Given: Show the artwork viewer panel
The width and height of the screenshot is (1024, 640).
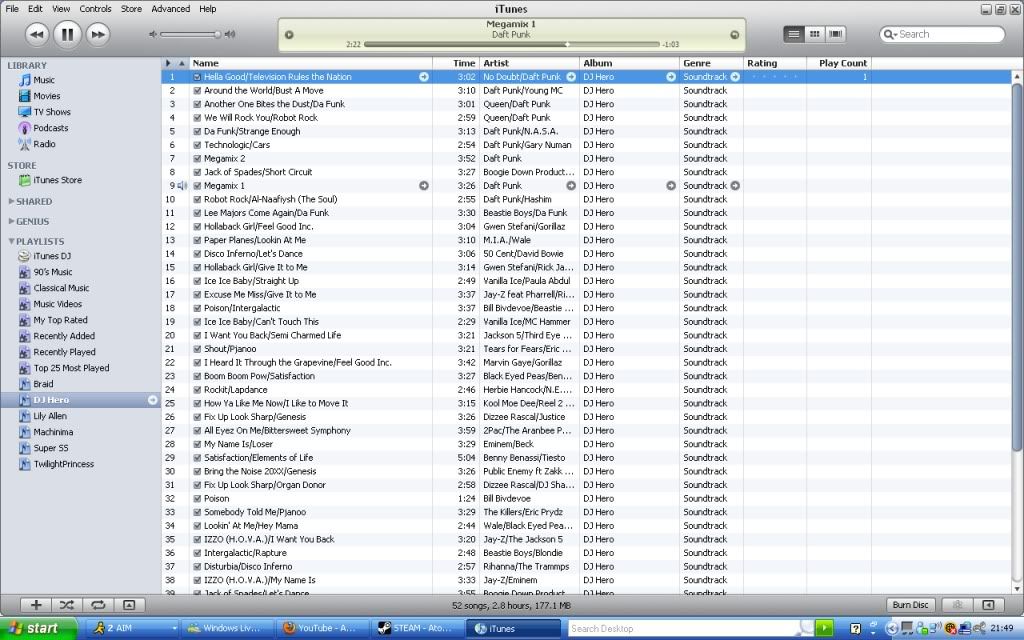Looking at the screenshot, I should (x=129, y=605).
